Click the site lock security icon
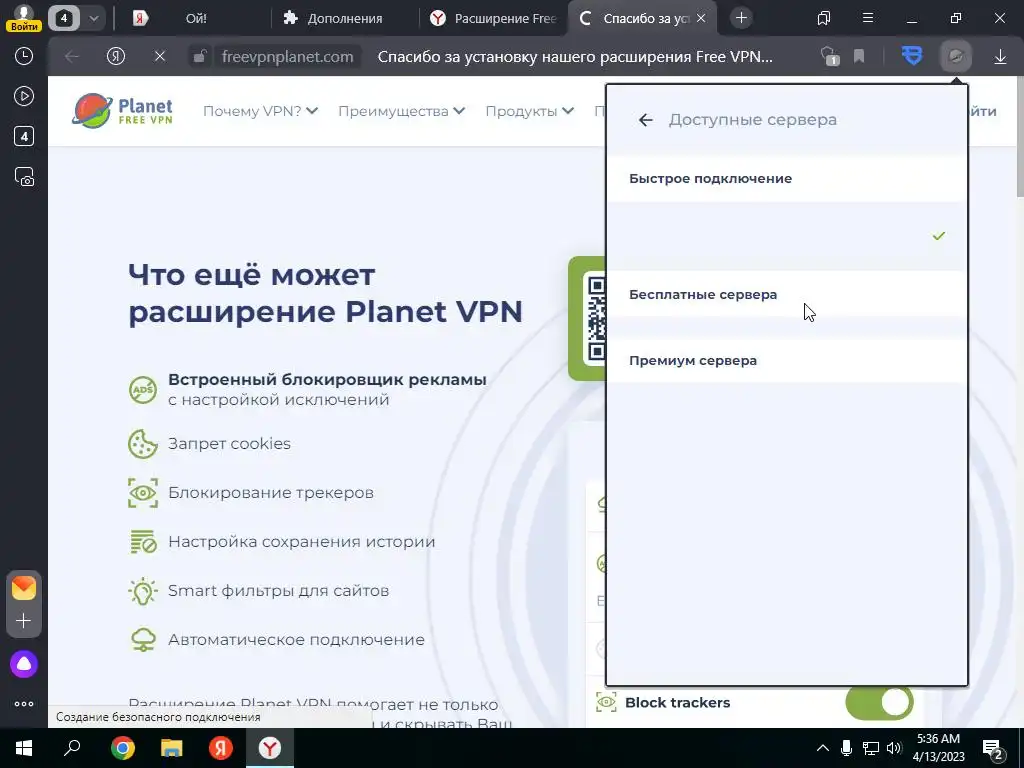Image resolution: width=1024 pixels, height=768 pixels. pyautogui.click(x=199, y=57)
